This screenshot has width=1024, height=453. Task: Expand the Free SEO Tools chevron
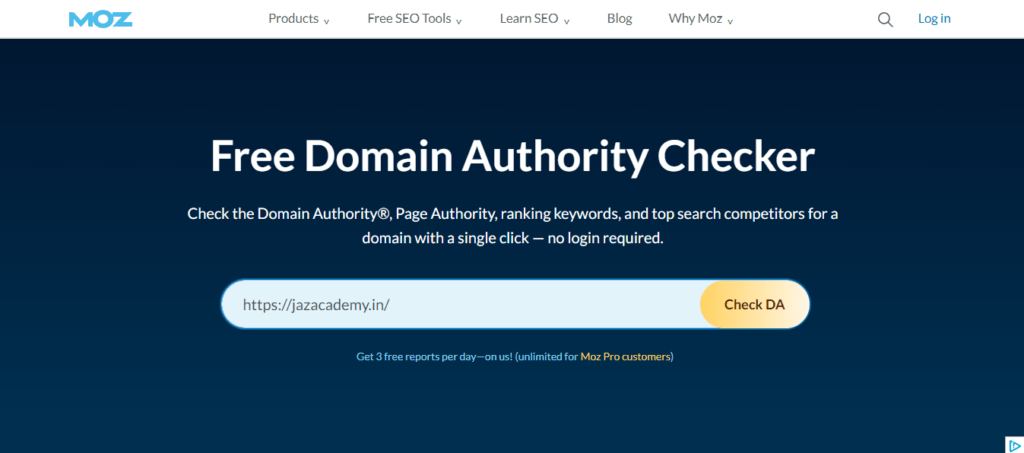[x=460, y=21]
